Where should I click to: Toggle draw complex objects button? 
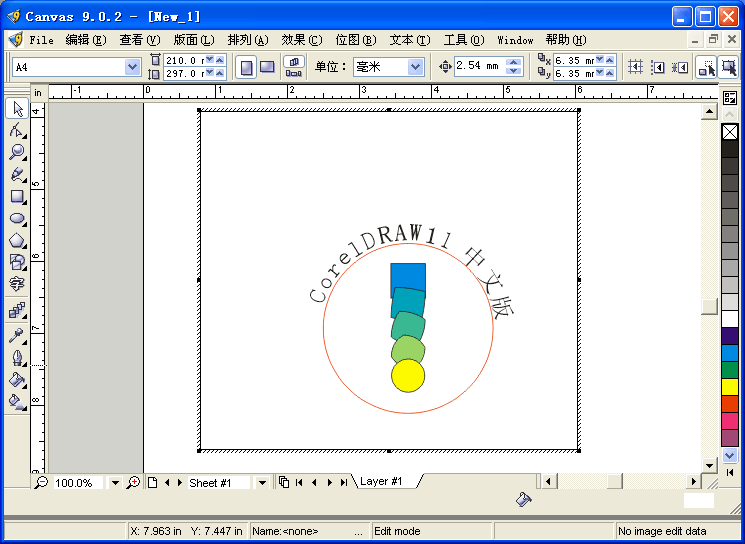coord(707,67)
